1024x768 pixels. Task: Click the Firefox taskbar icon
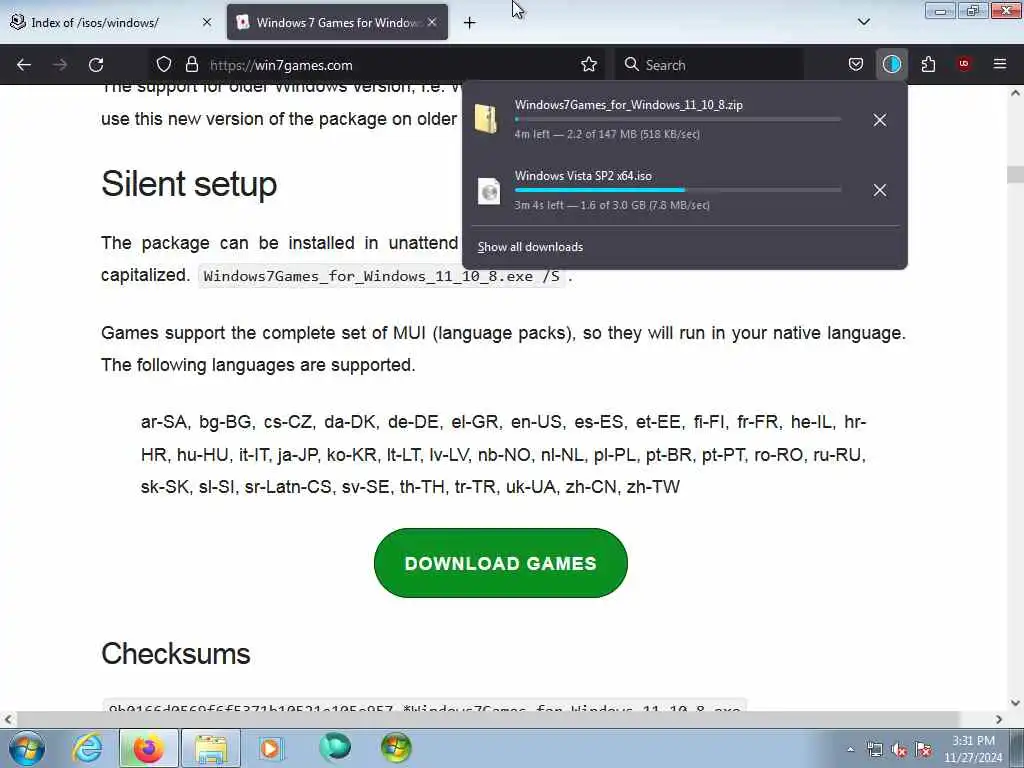click(149, 748)
